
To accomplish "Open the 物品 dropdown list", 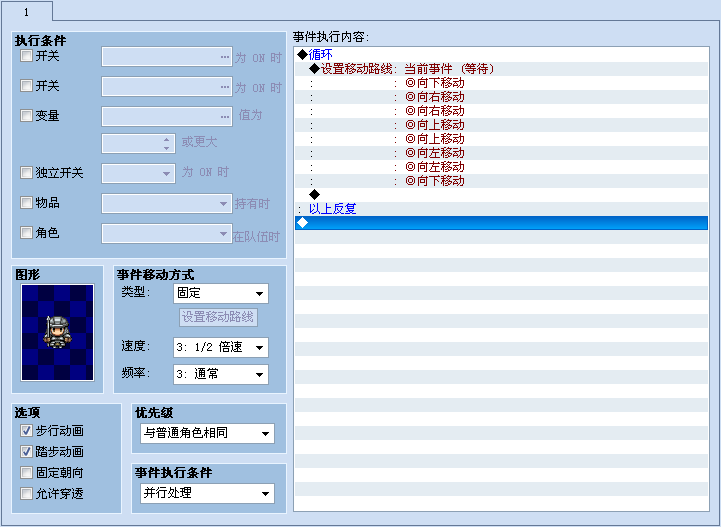I will pyautogui.click(x=167, y=204).
